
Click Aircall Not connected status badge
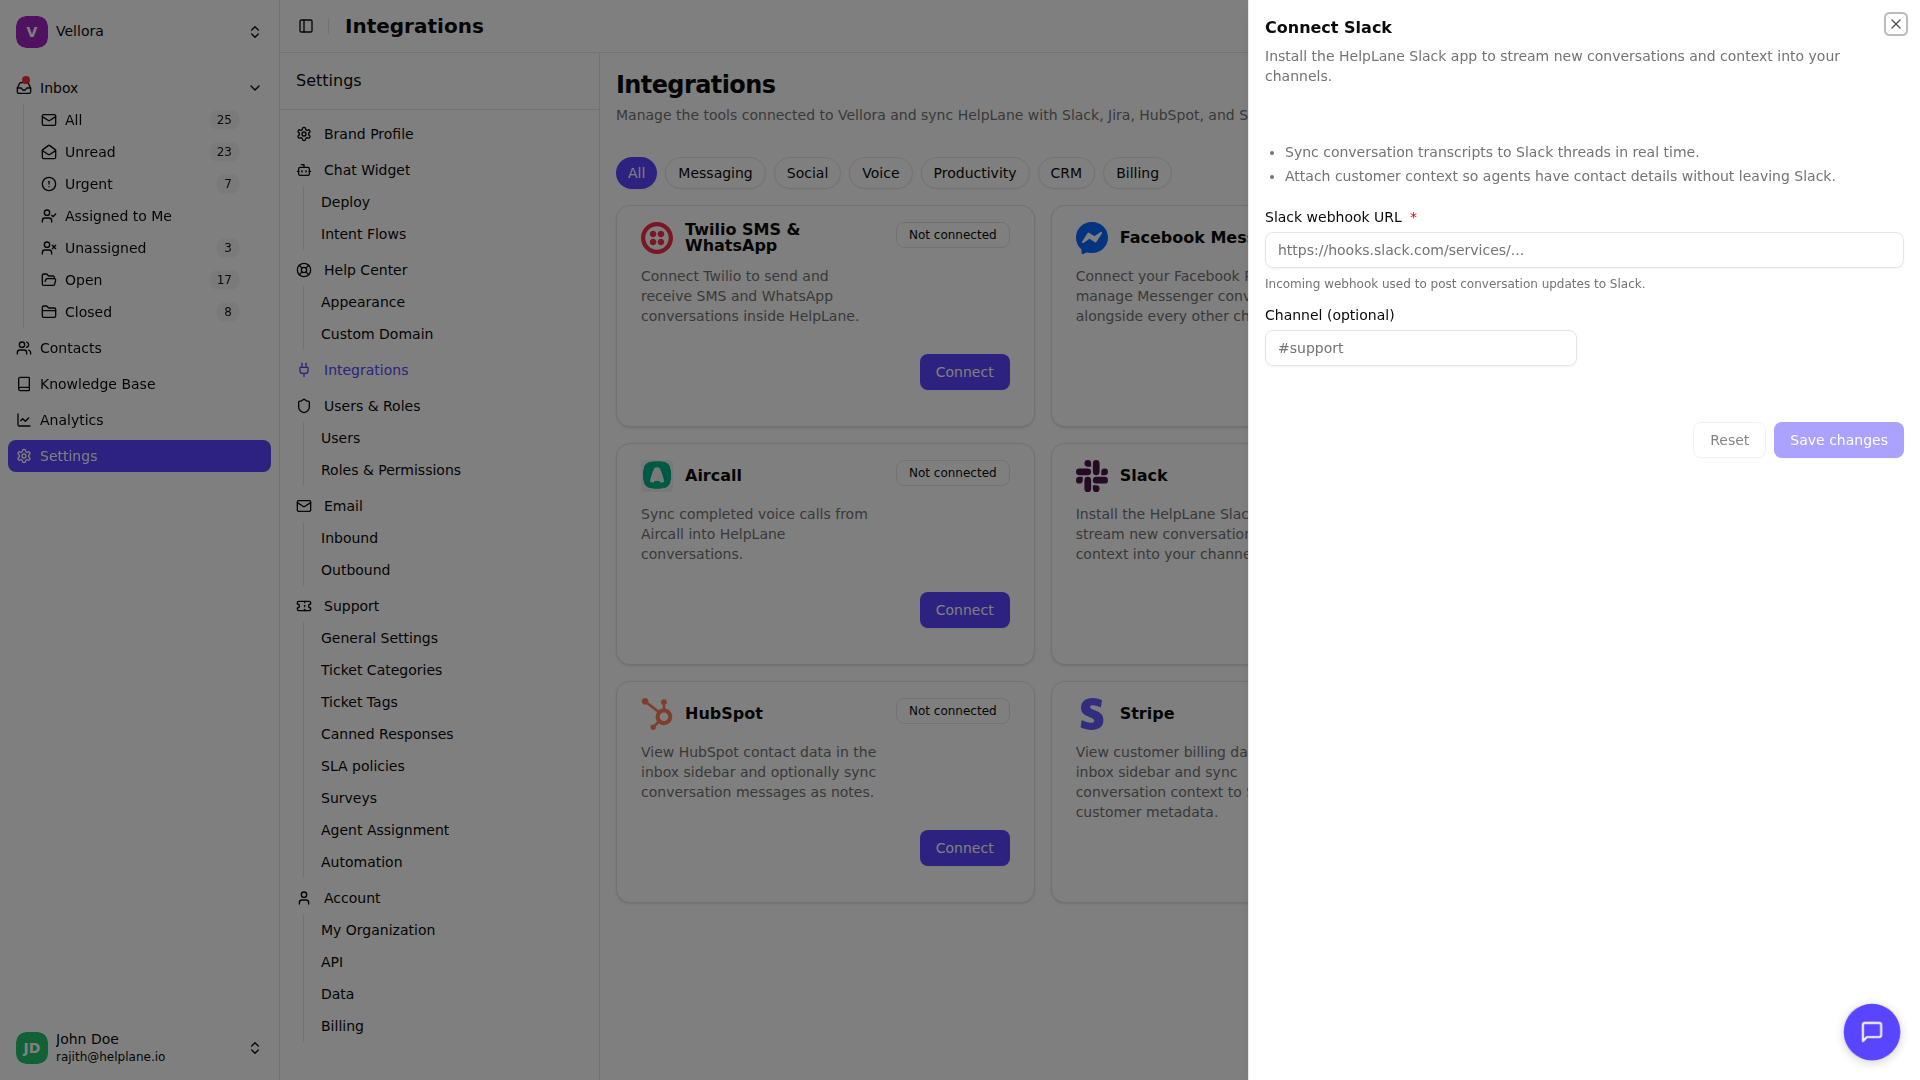click(953, 473)
